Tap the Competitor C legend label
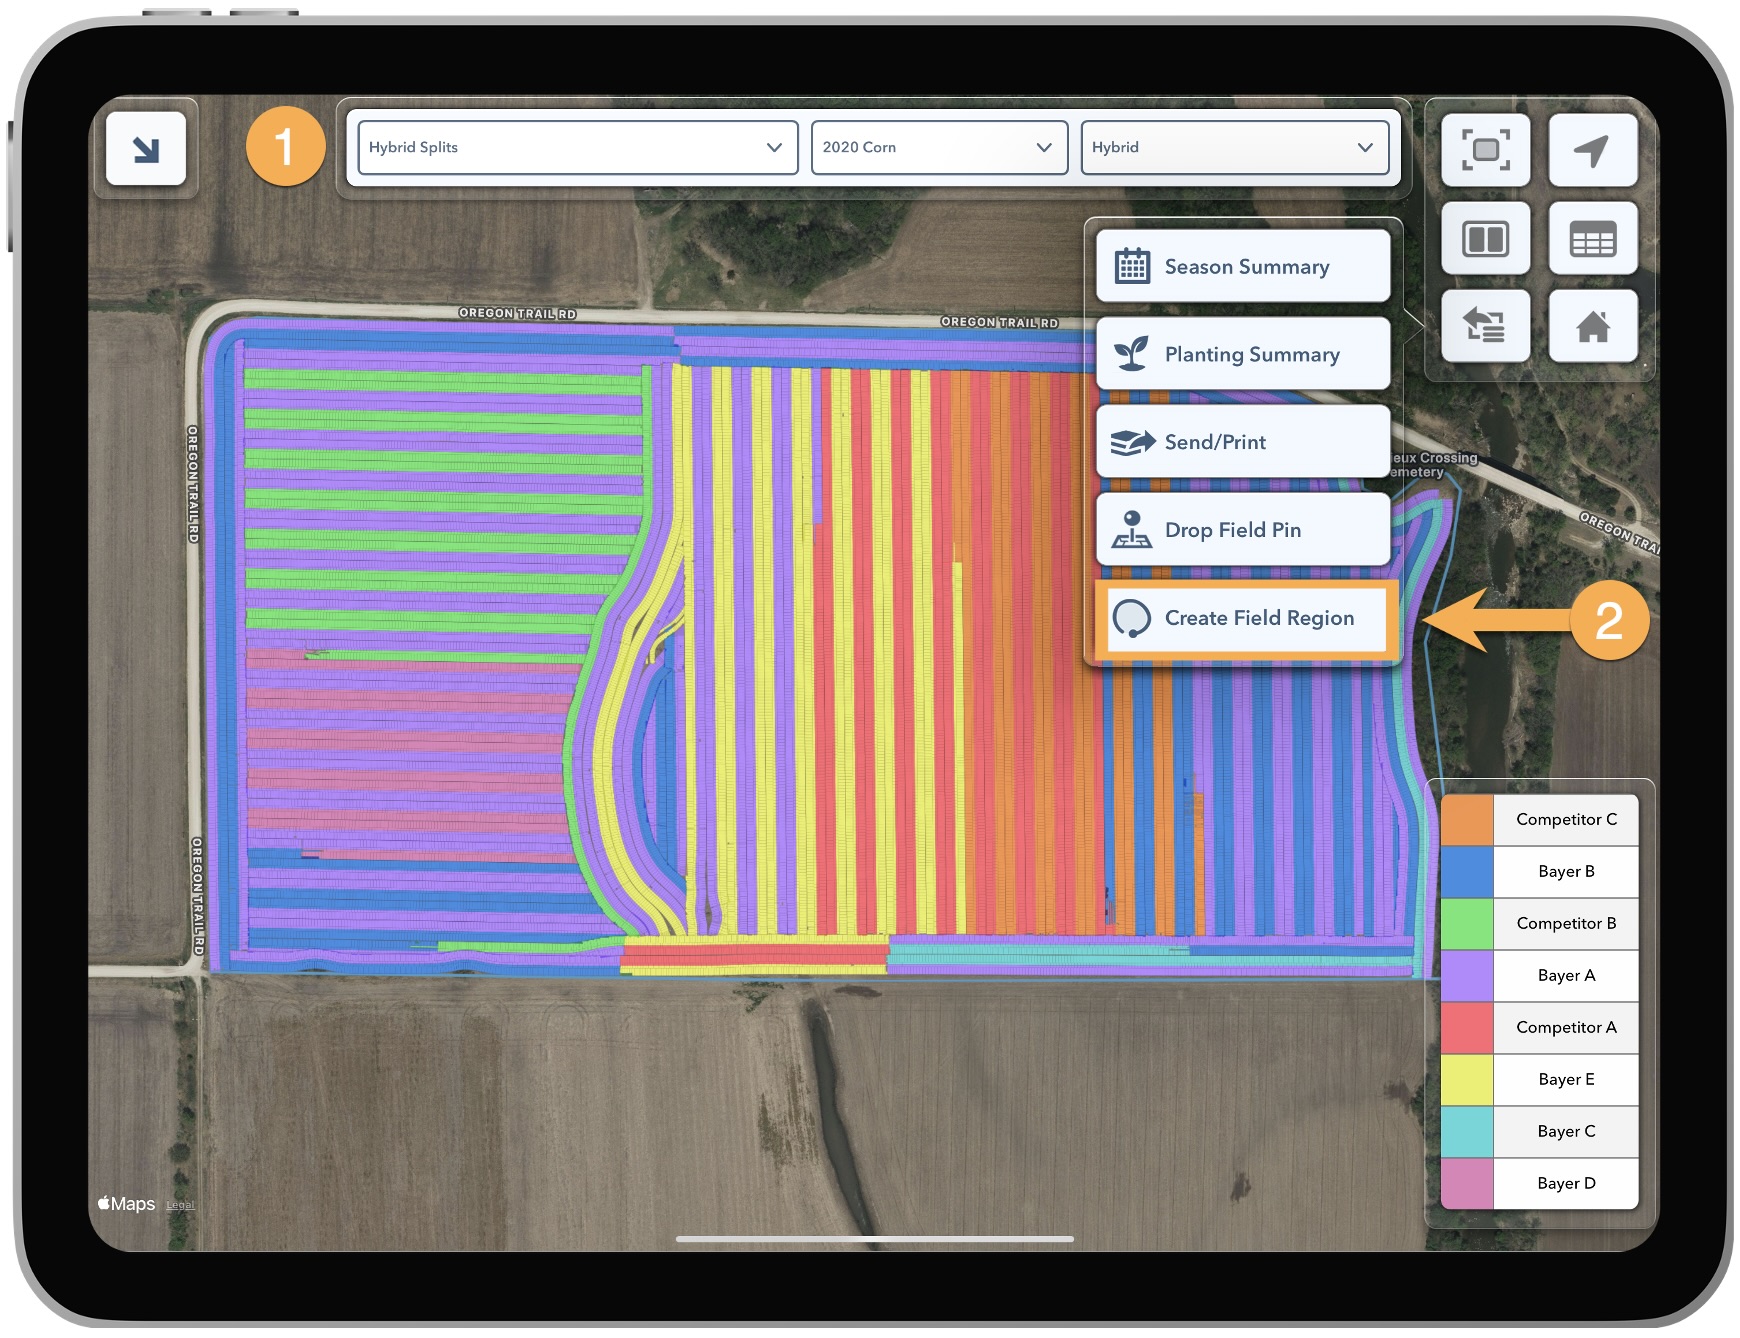Image resolution: width=1740 pixels, height=1338 pixels. tap(1566, 820)
